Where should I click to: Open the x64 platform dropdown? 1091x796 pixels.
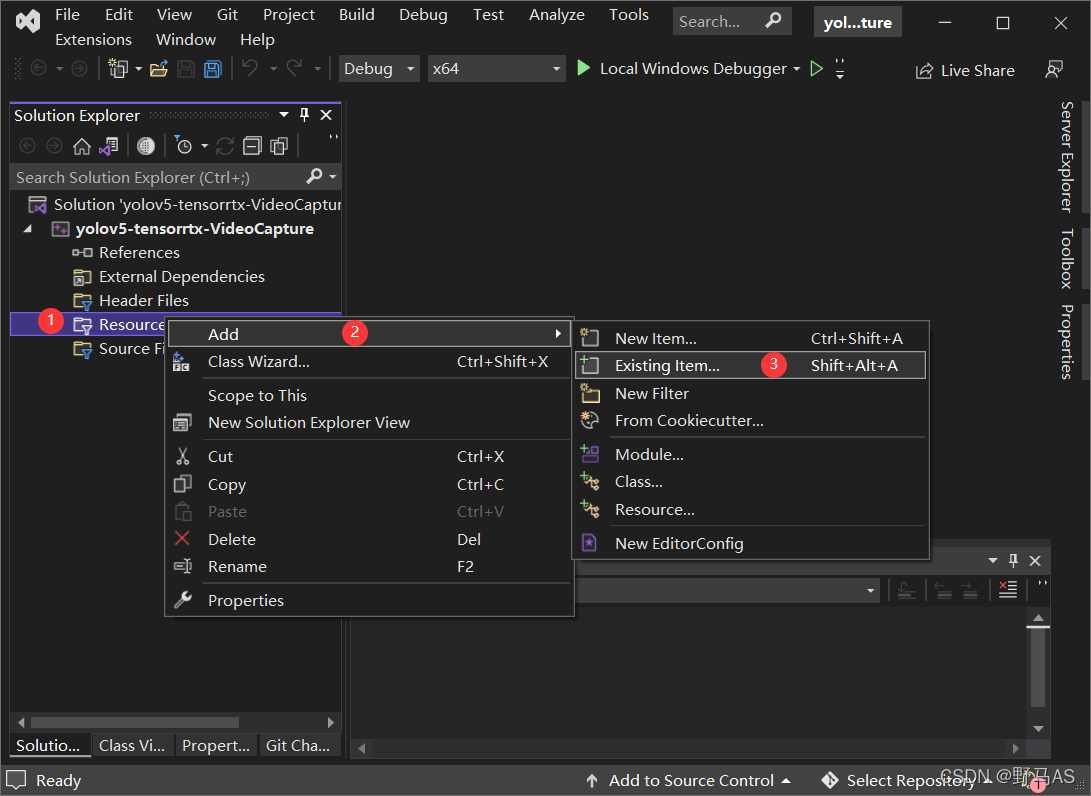pos(496,69)
